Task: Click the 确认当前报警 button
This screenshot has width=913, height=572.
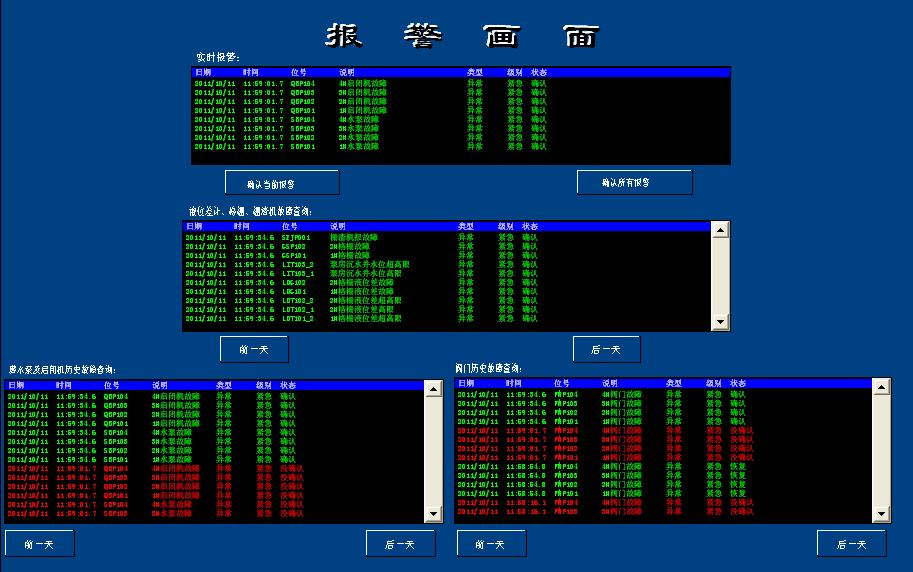Action: click(x=282, y=183)
